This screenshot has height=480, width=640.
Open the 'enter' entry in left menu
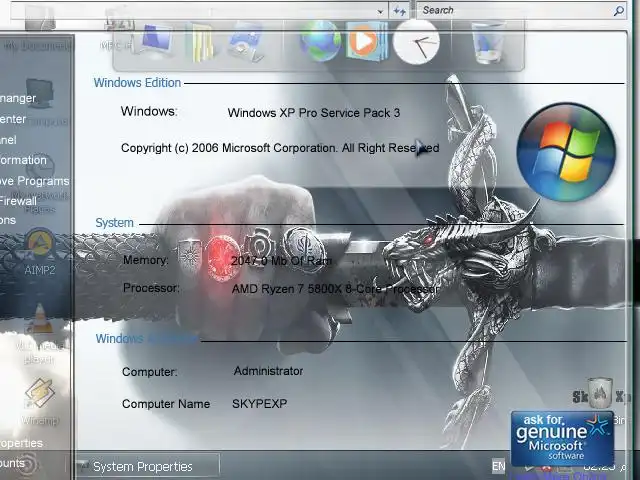[x=13, y=119]
